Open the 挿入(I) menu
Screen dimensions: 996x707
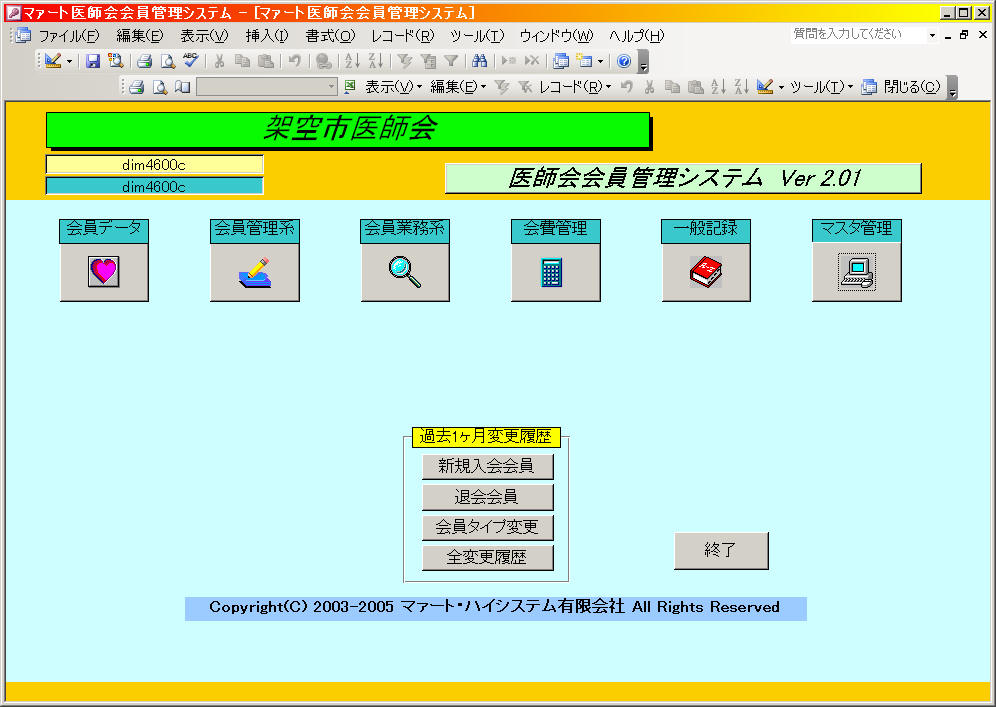pyautogui.click(x=267, y=36)
